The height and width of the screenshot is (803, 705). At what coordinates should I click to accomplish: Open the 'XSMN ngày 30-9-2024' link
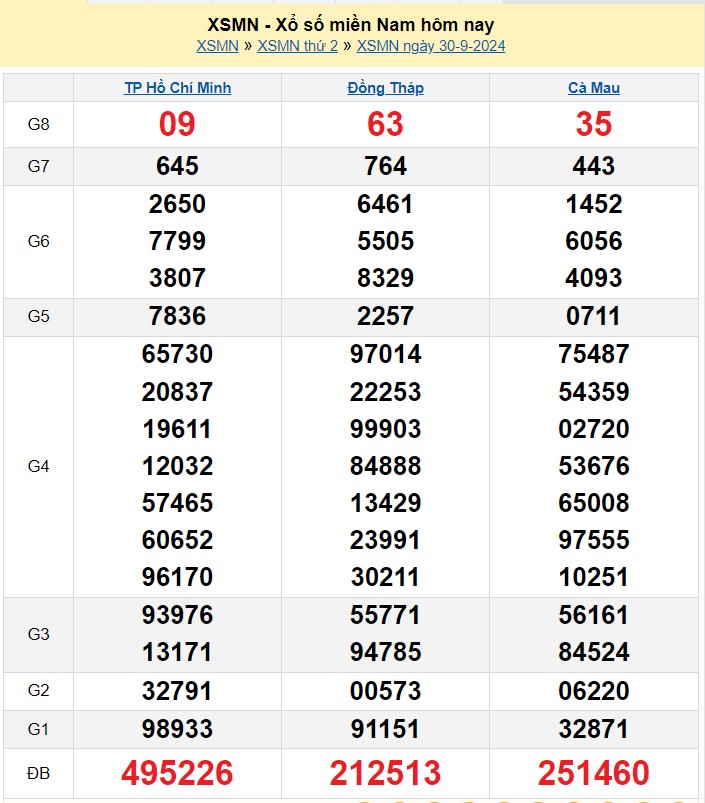point(431,46)
